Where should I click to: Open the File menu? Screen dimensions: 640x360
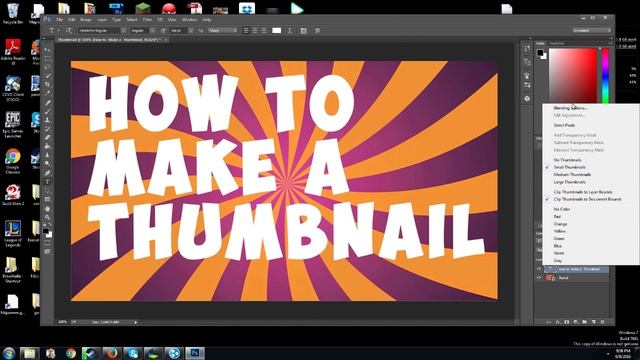click(x=60, y=20)
